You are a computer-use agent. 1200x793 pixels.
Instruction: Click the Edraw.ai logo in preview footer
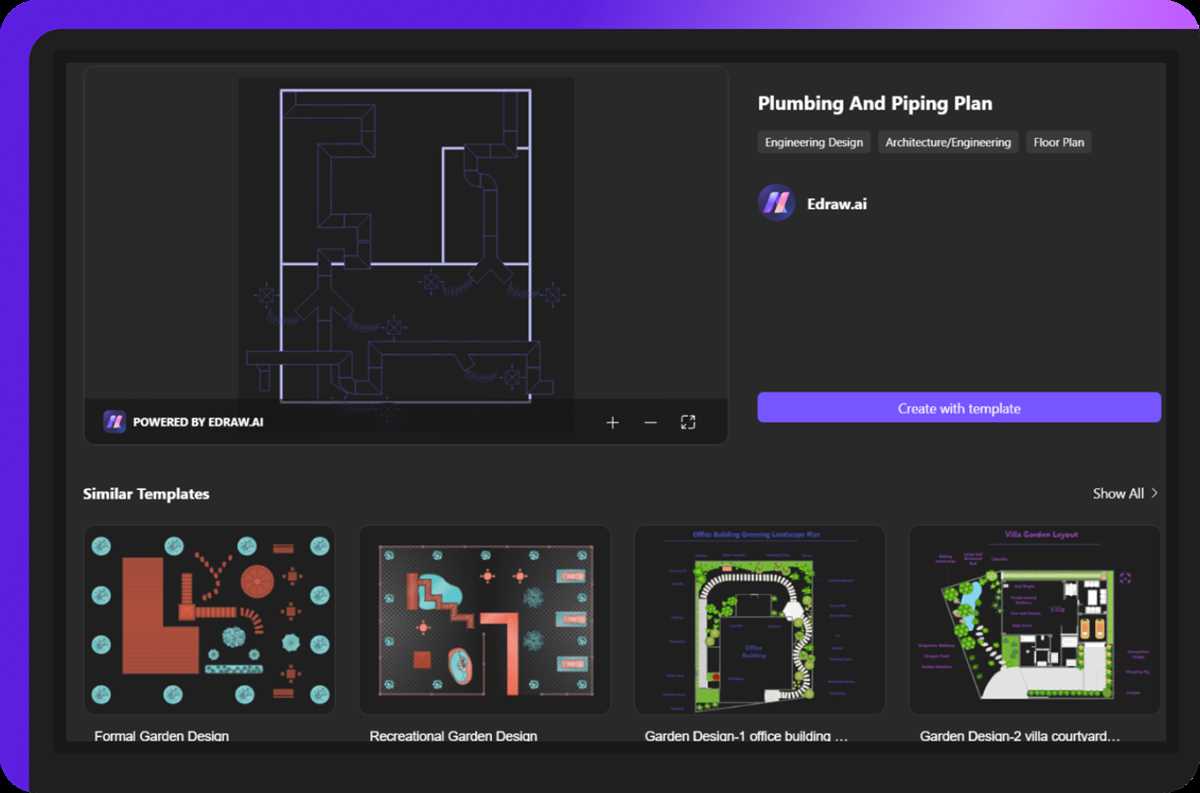point(114,422)
